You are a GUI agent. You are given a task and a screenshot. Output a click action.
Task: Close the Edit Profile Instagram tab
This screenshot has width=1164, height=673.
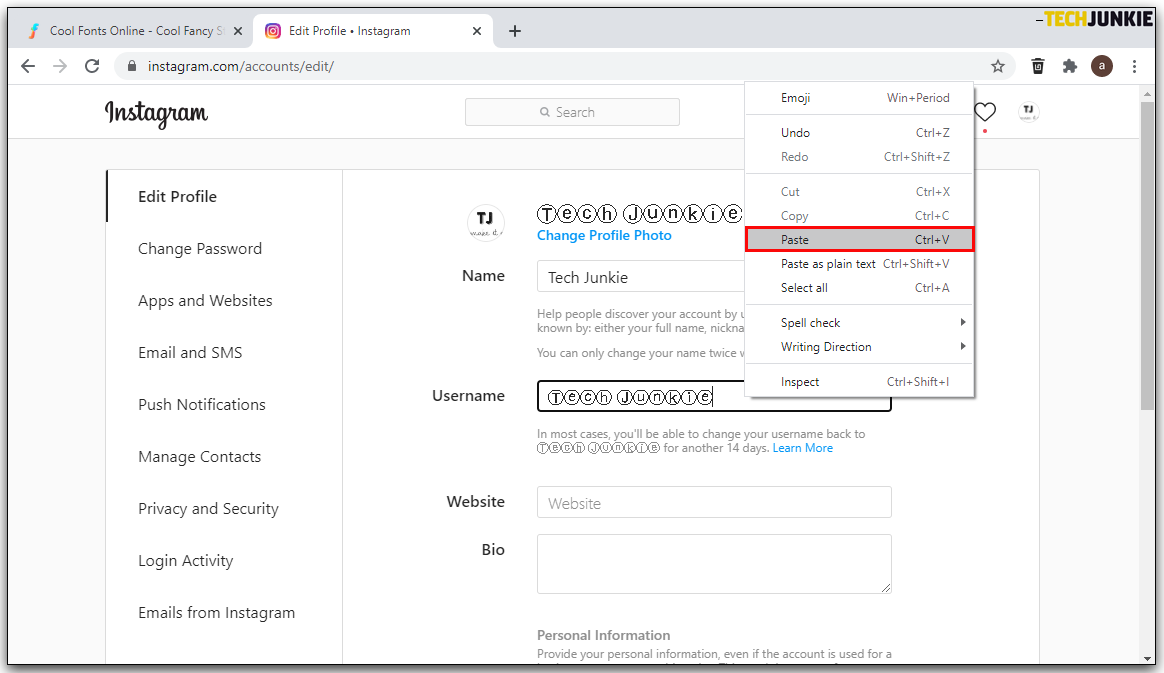477,31
